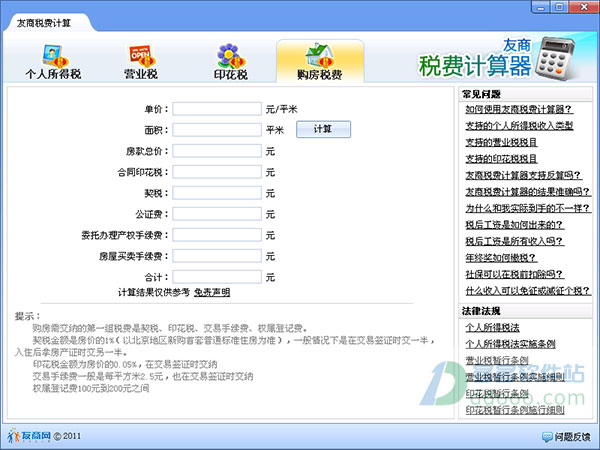Image resolution: width=600 pixels, height=450 pixels.
Task: Click the 计算 button
Action: click(x=323, y=129)
